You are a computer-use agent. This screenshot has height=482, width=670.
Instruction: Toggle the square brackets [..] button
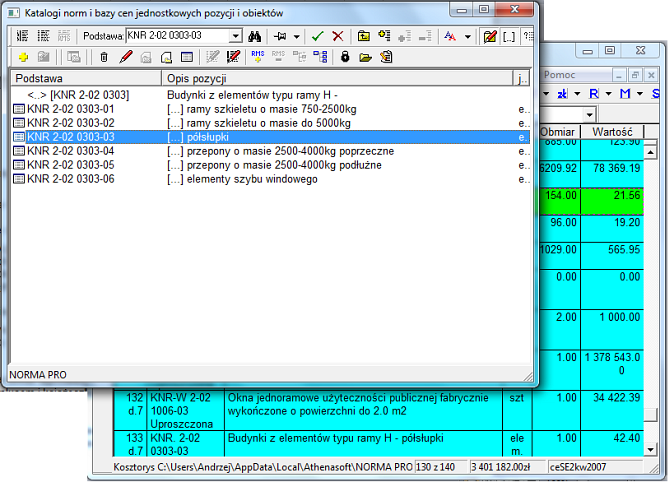508,36
